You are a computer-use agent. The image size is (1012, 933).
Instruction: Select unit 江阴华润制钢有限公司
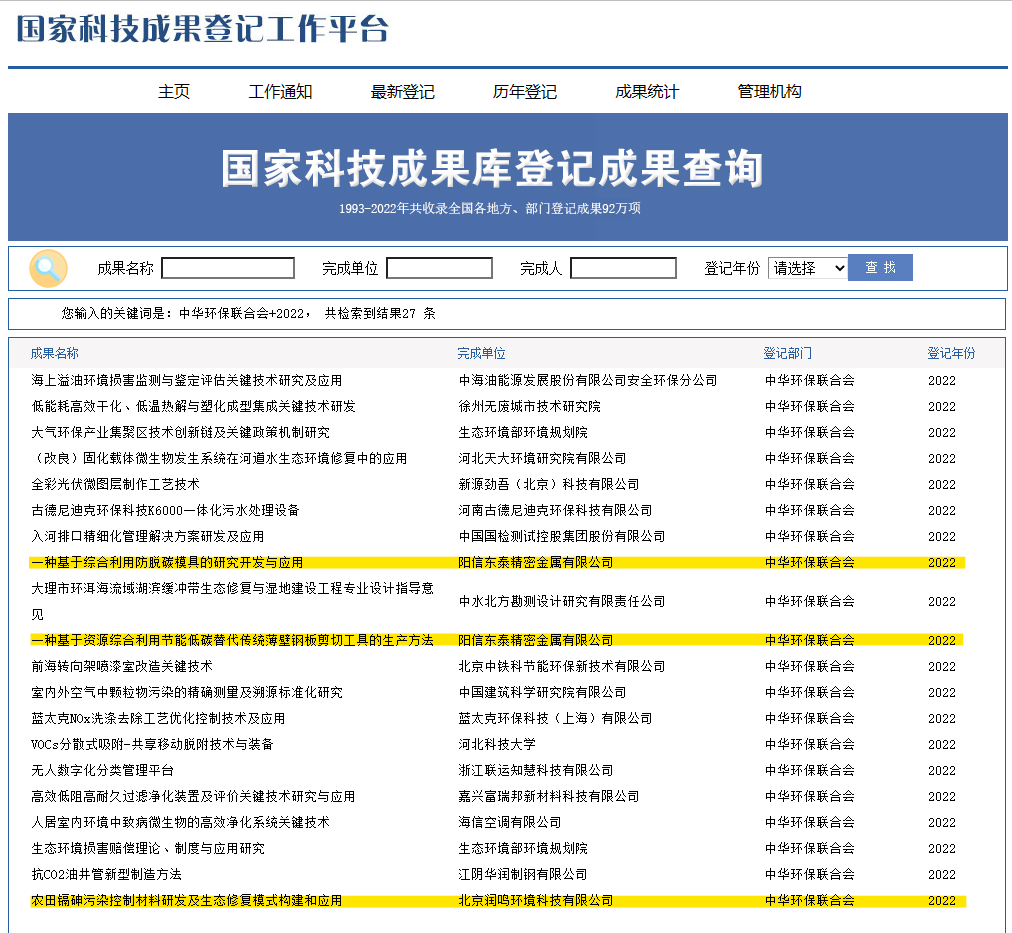[x=523, y=875]
